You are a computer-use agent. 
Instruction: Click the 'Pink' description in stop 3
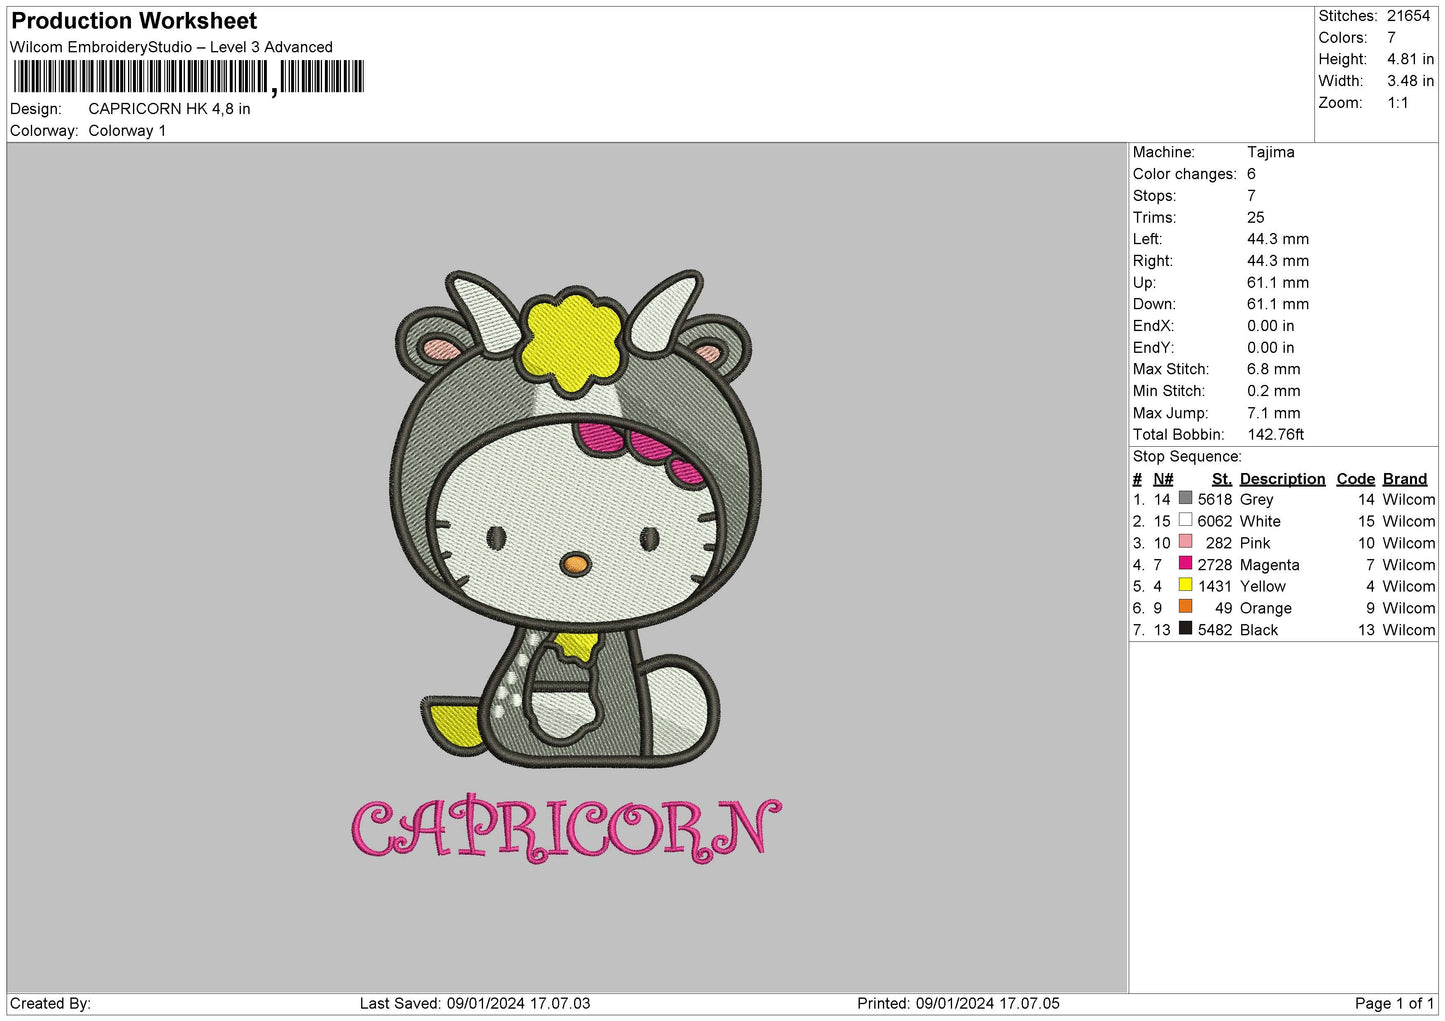tap(1255, 543)
